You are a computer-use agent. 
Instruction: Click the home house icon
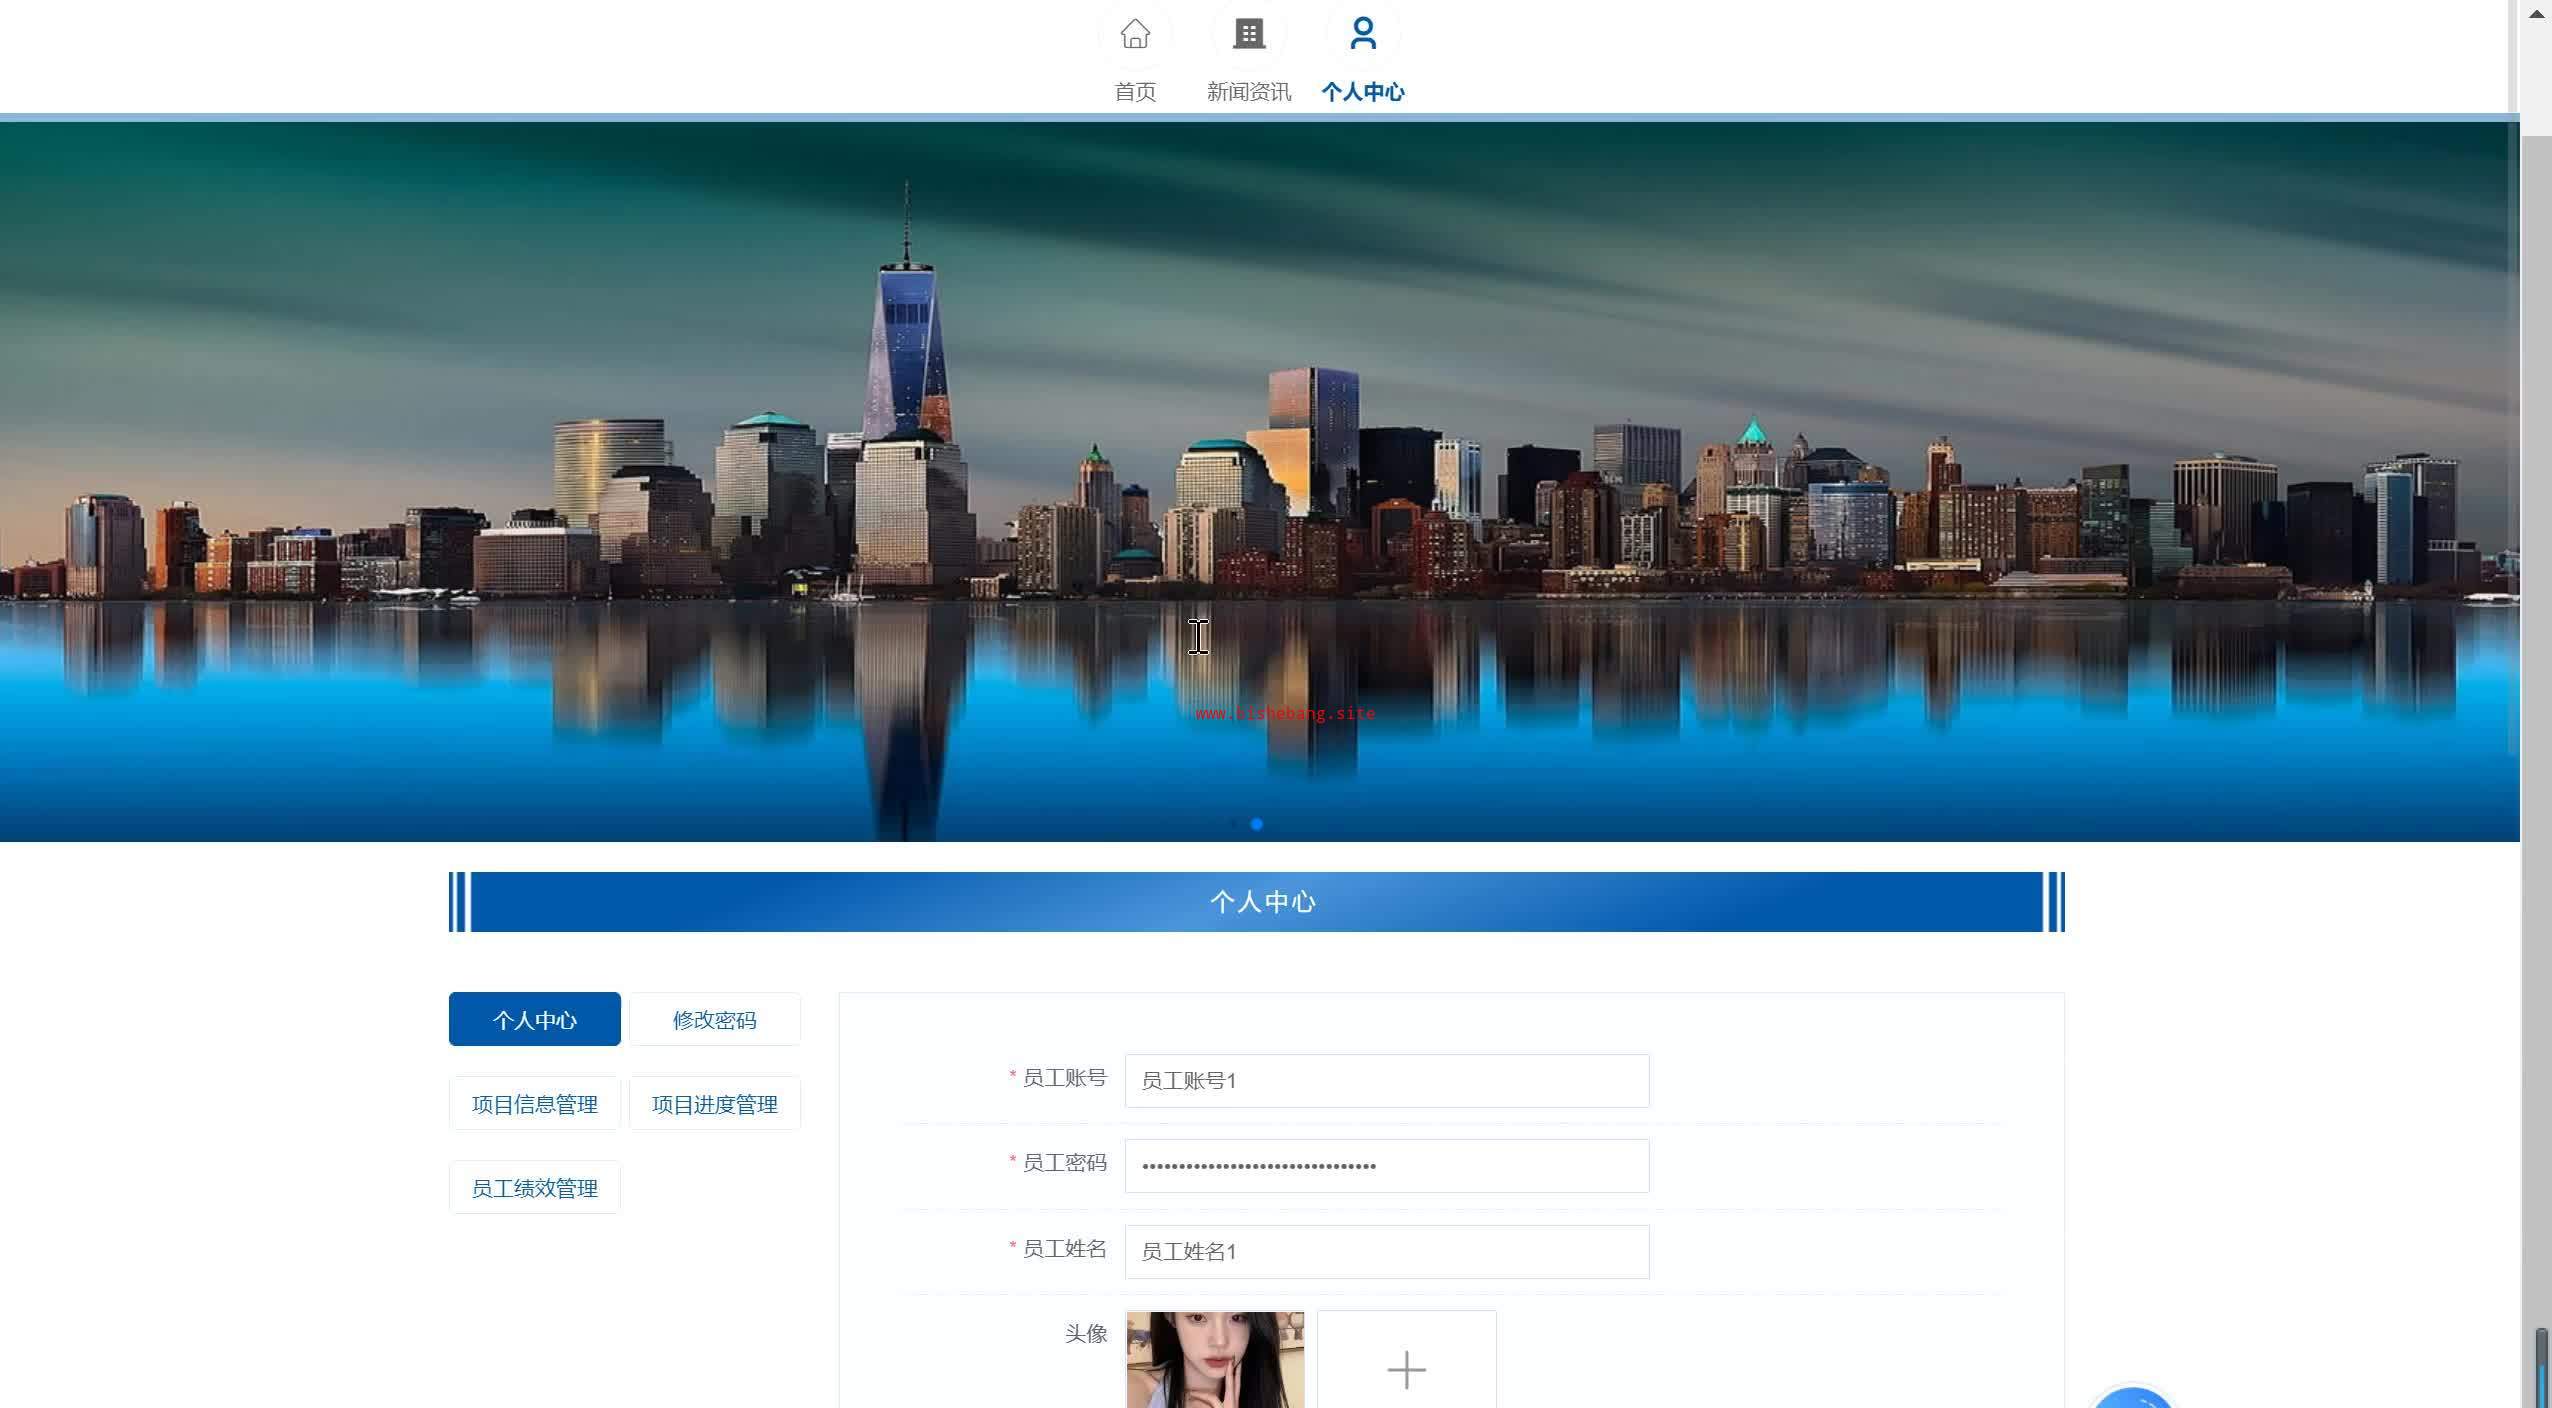coord(1135,34)
